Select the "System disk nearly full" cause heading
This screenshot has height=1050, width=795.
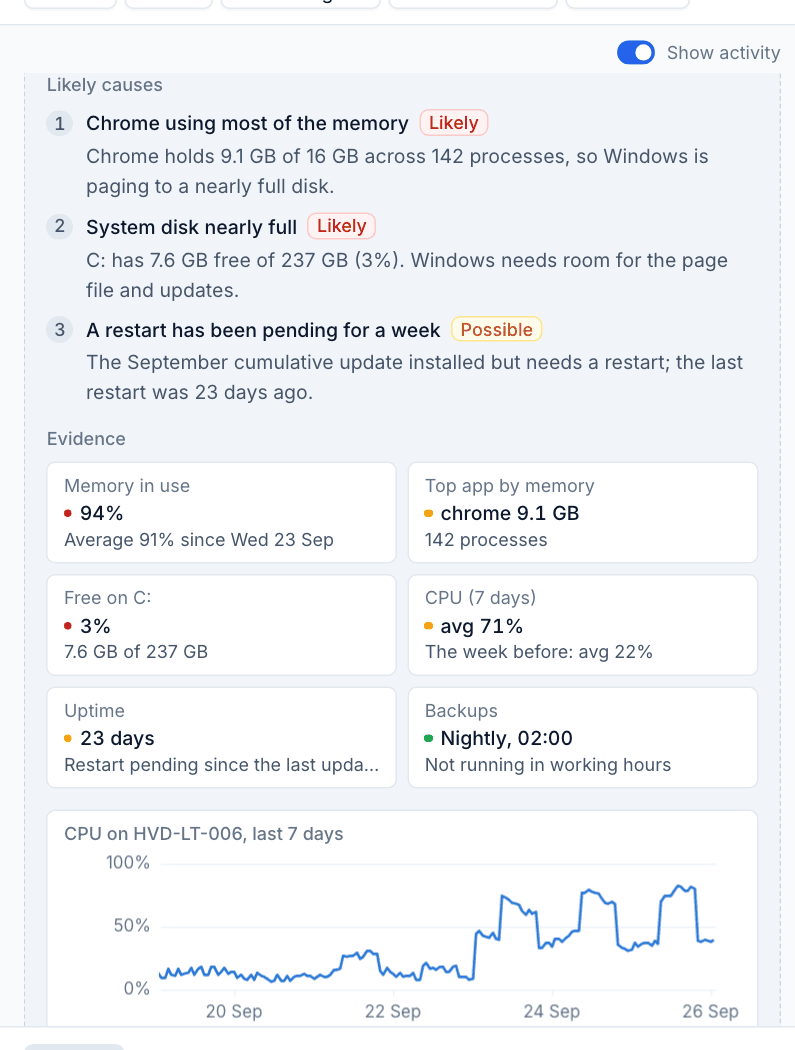tap(192, 227)
